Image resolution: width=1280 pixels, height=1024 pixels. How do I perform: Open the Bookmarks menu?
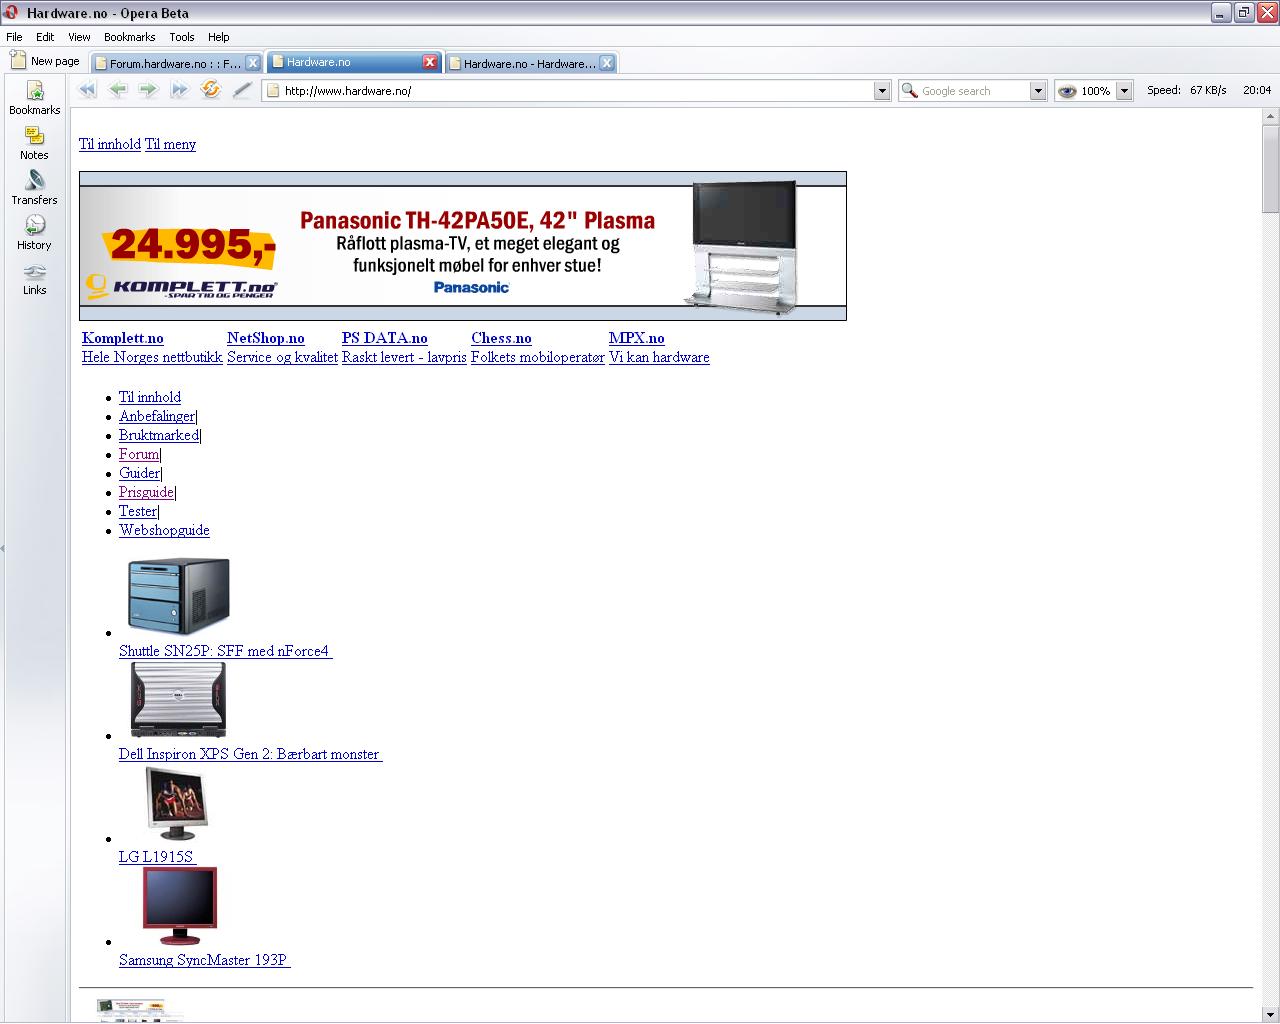click(130, 37)
